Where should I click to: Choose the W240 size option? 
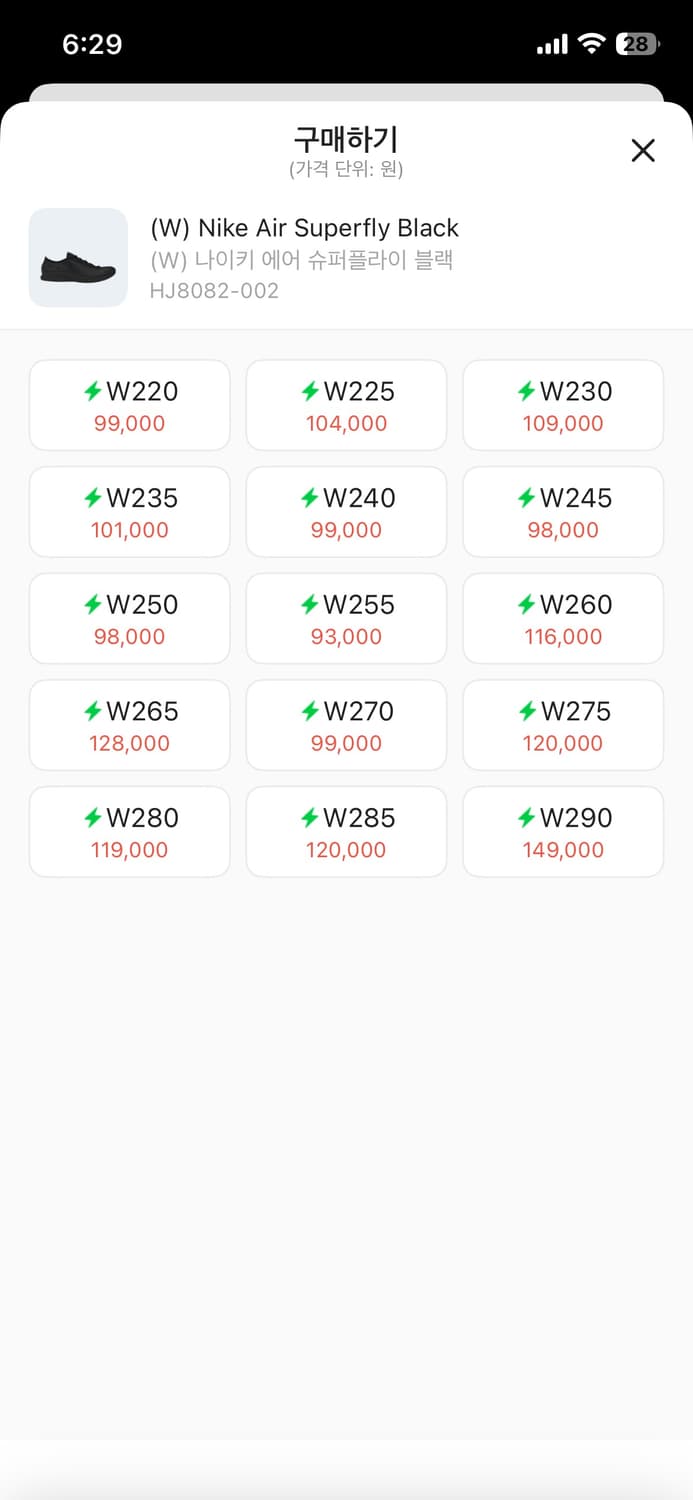[x=346, y=512]
